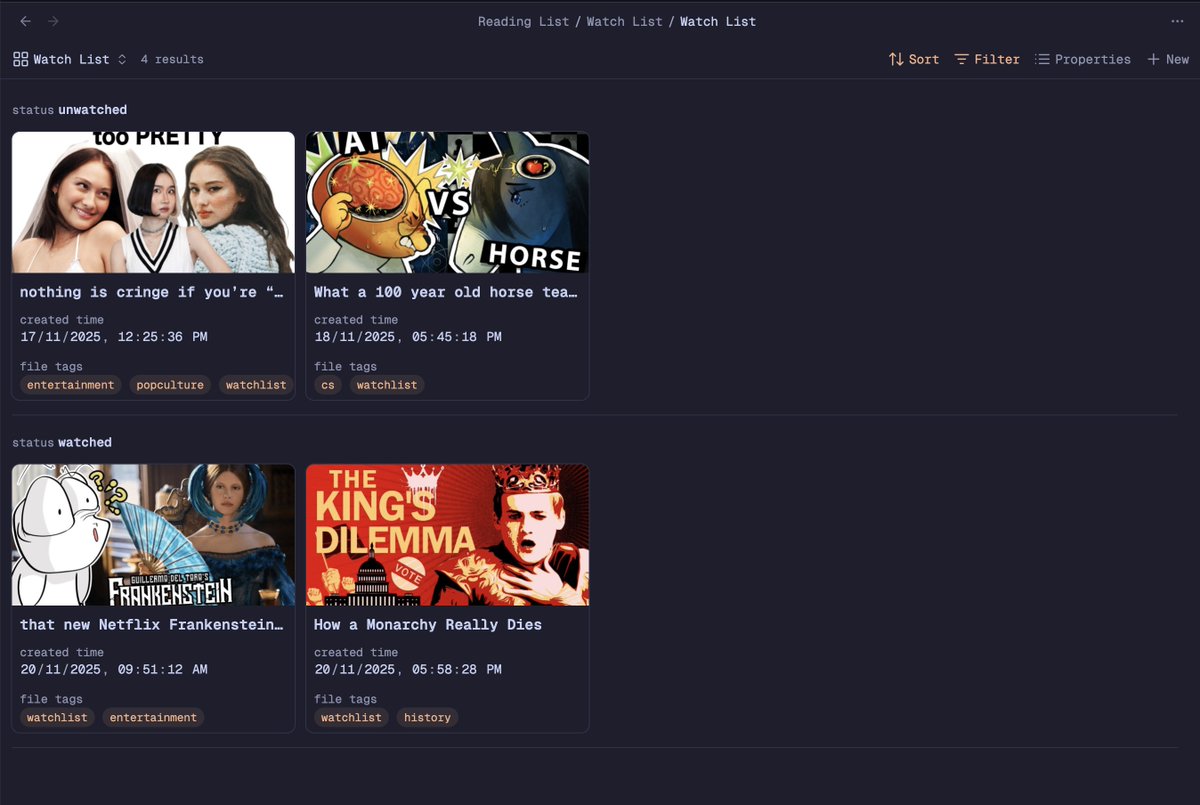Screen dimensions: 1200x805
Task: Click the "status unwatched" group header
Action: pyautogui.click(x=70, y=110)
